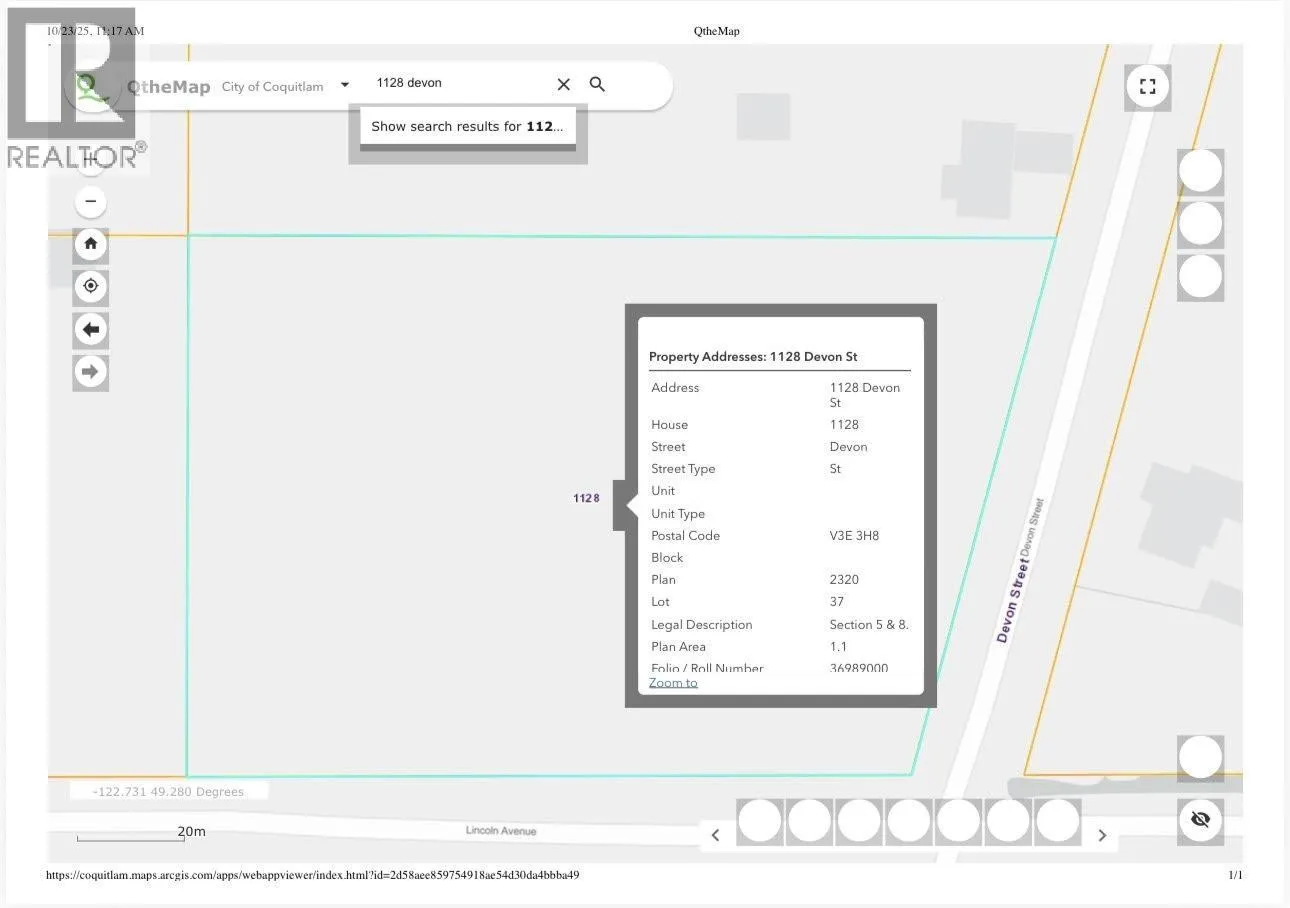Go to next map extent arrow
This screenshot has width=1290, height=908.
click(x=90, y=372)
